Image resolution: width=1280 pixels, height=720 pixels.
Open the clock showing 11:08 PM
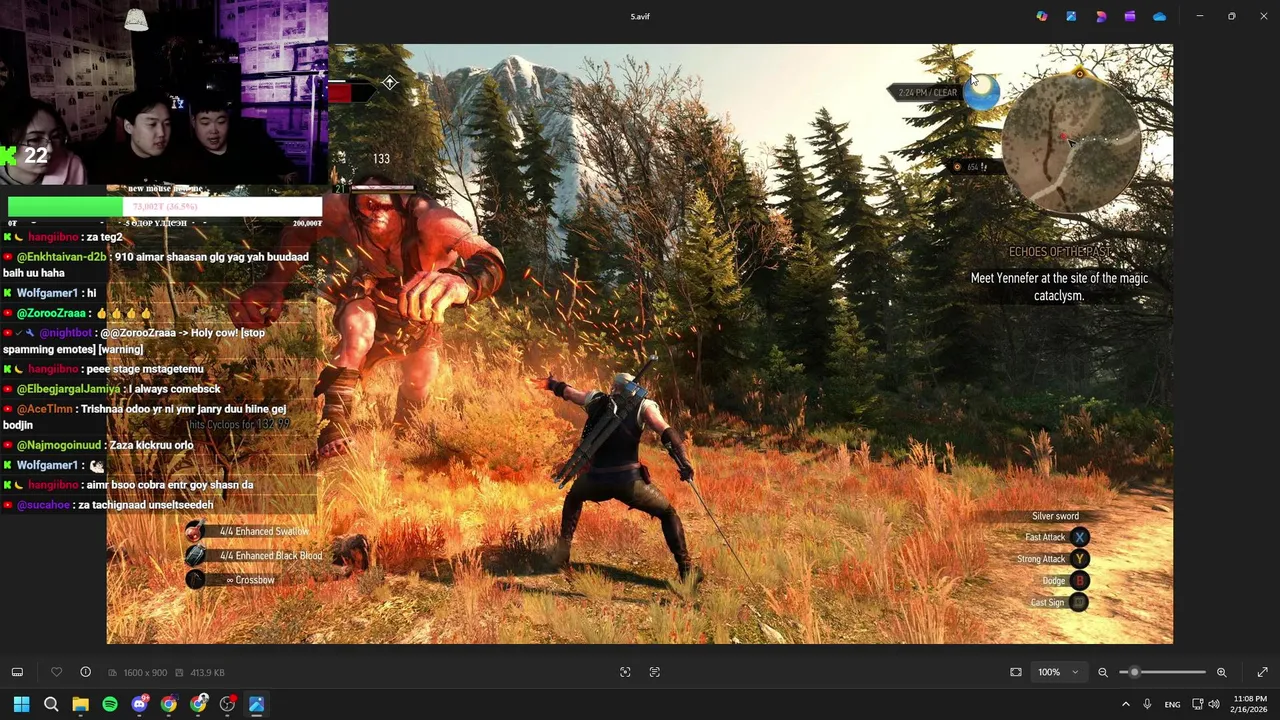coord(1250,704)
